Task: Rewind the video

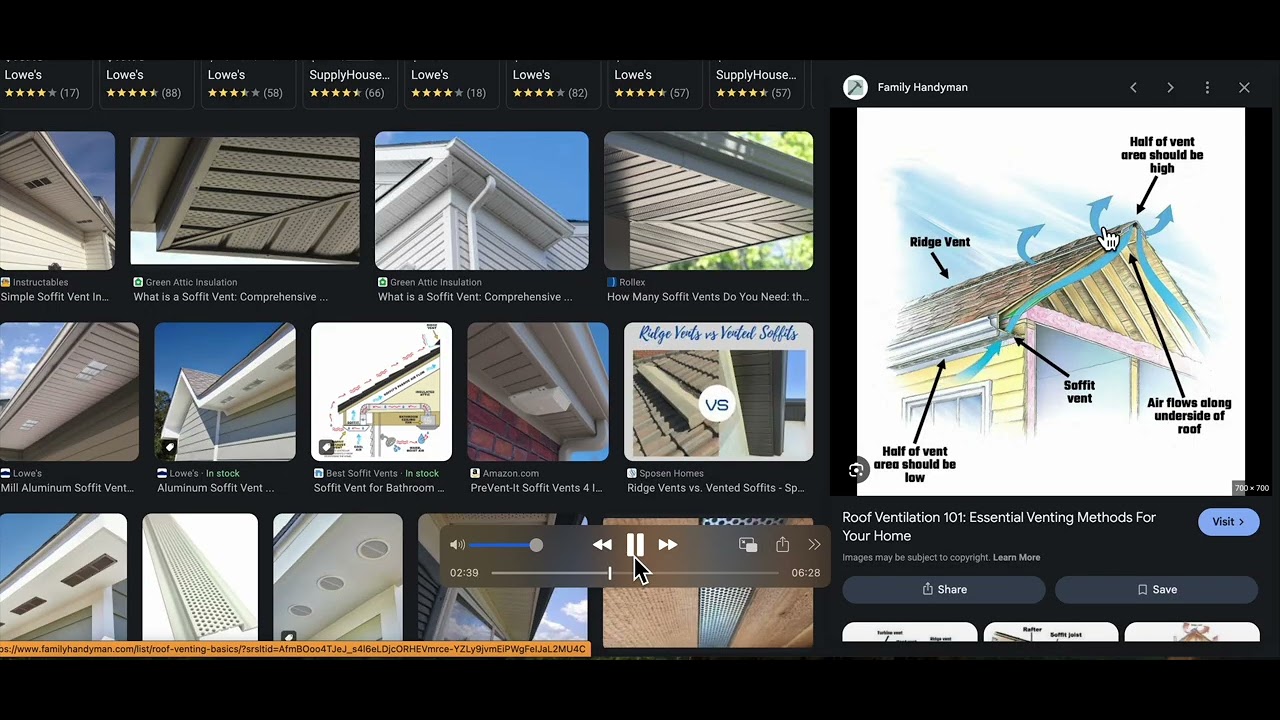Action: [x=602, y=545]
